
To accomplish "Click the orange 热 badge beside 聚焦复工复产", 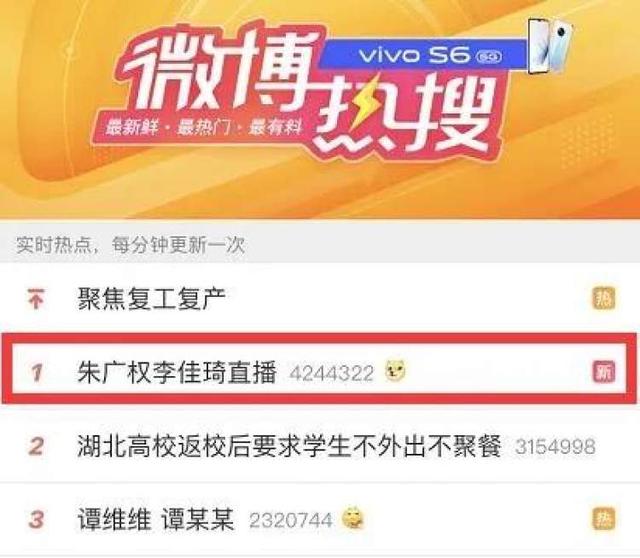I will [x=604, y=298].
